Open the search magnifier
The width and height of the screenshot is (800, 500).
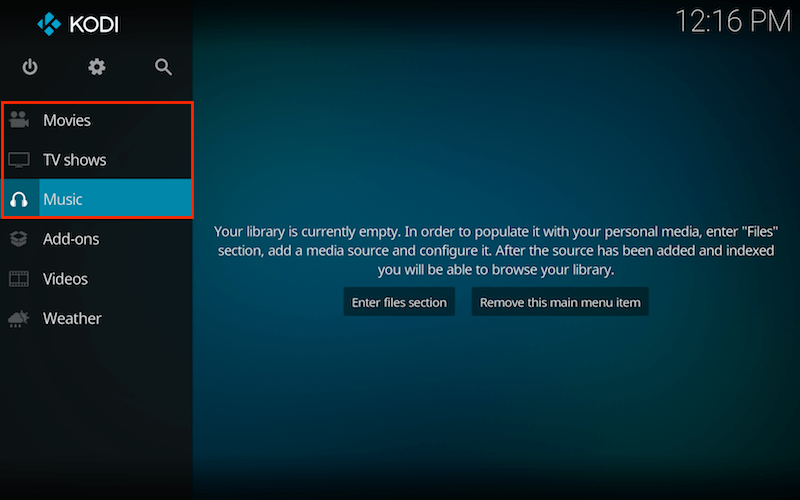point(163,67)
